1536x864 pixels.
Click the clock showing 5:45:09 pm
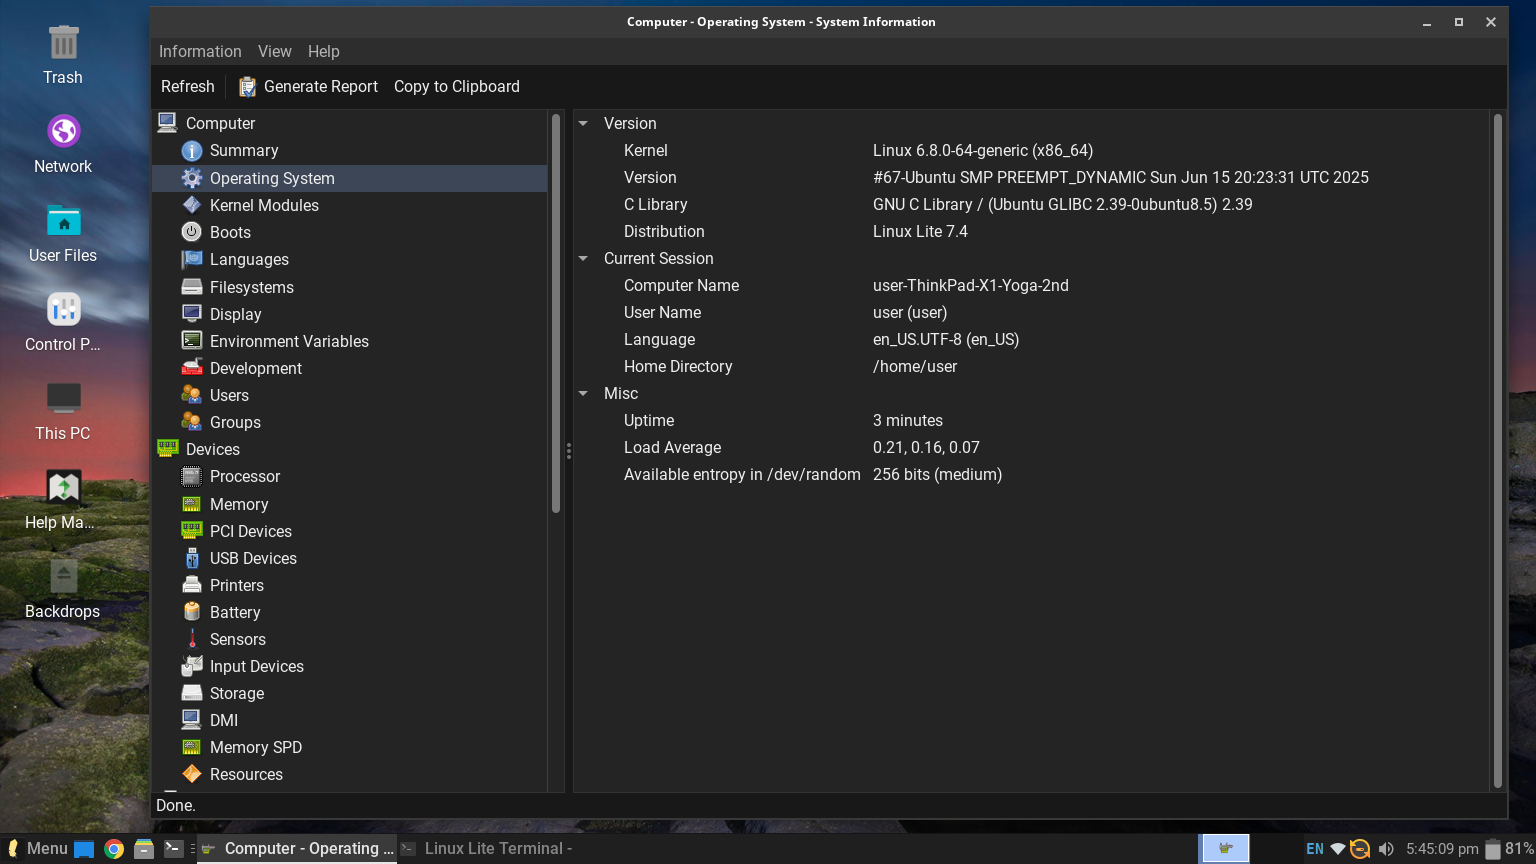[1442, 849]
